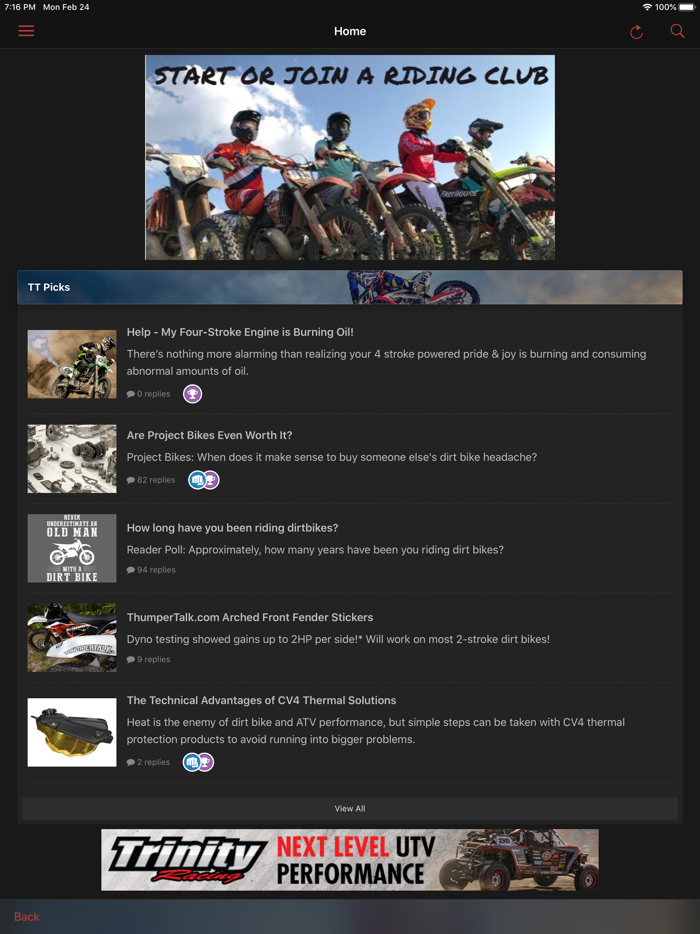Tap the refresh icon in header

[636, 32]
